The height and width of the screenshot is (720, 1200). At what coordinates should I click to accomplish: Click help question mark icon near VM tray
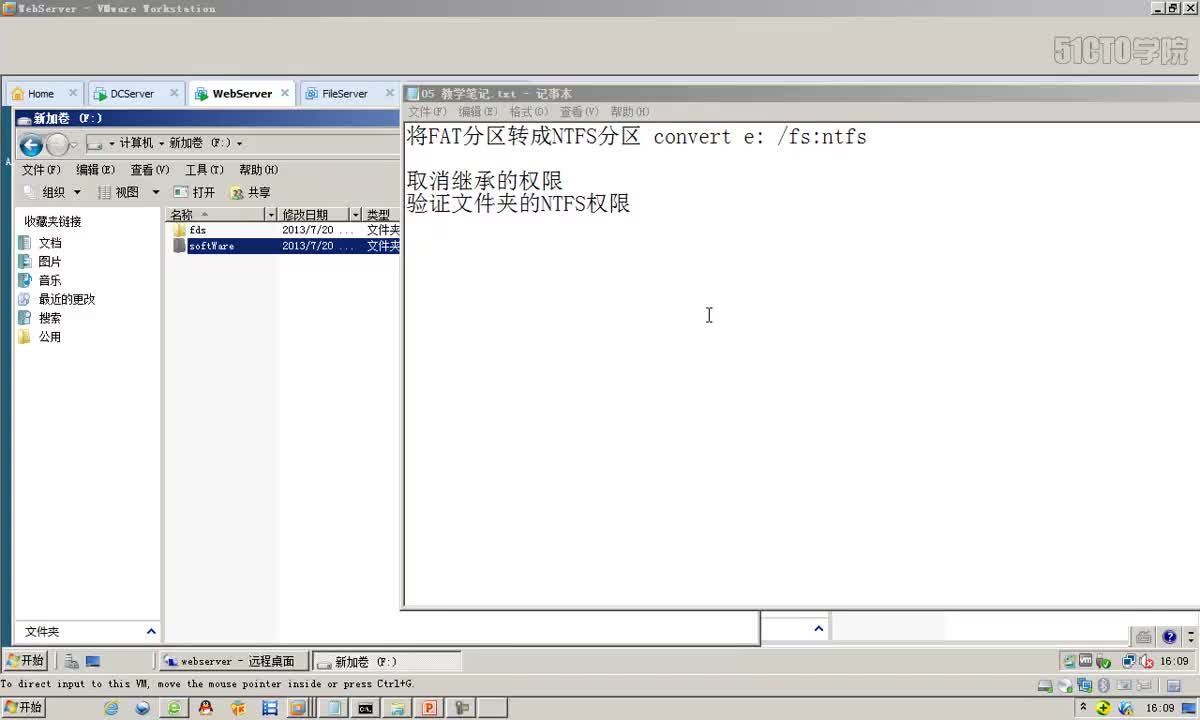click(1169, 636)
